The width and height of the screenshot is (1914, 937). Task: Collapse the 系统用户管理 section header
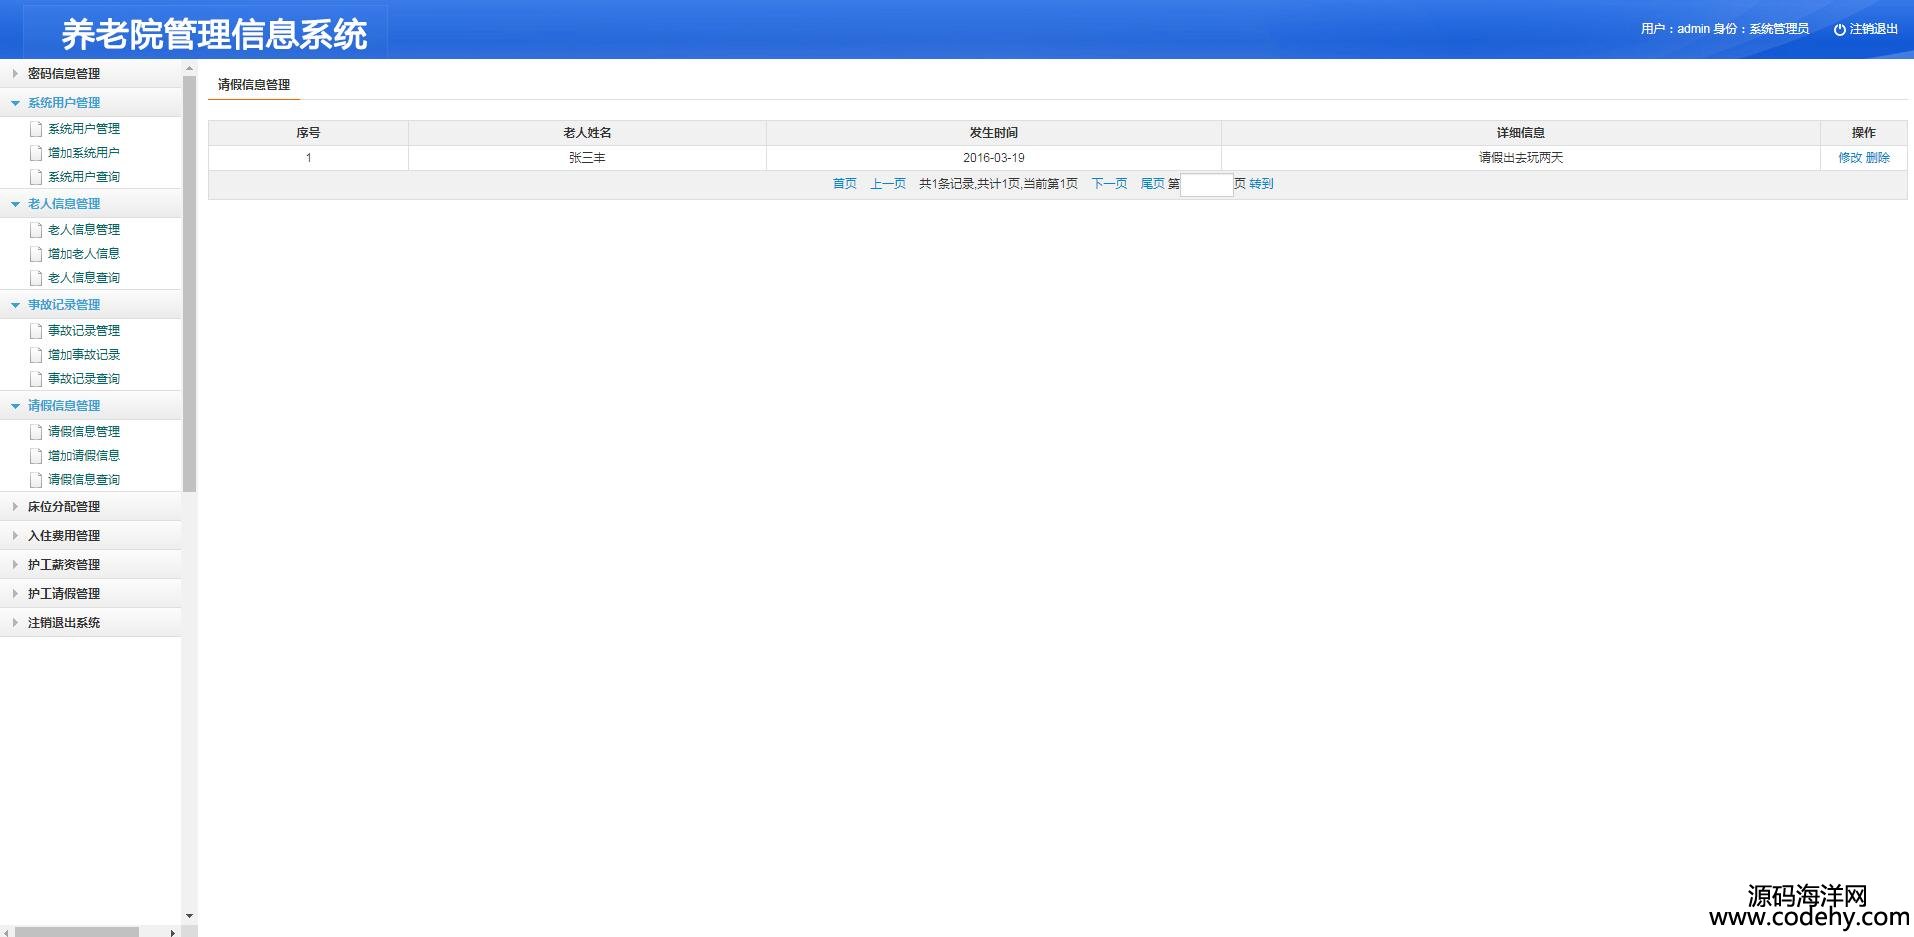coord(90,103)
